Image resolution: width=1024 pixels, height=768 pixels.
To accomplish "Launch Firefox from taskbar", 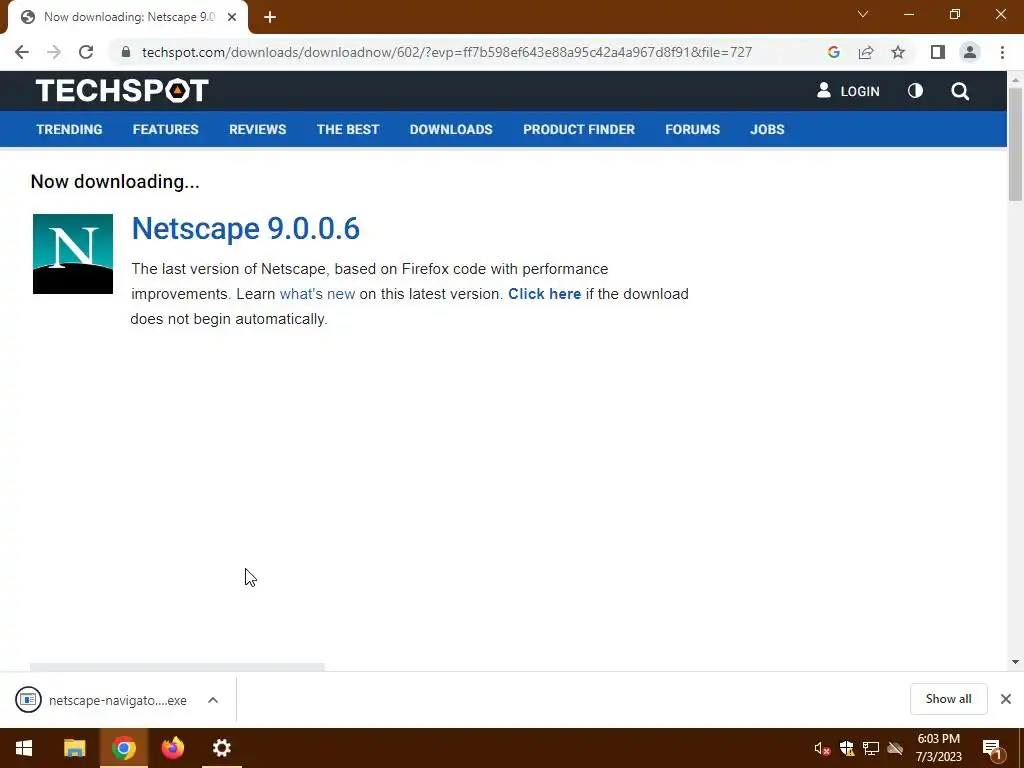I will pyautogui.click(x=172, y=748).
